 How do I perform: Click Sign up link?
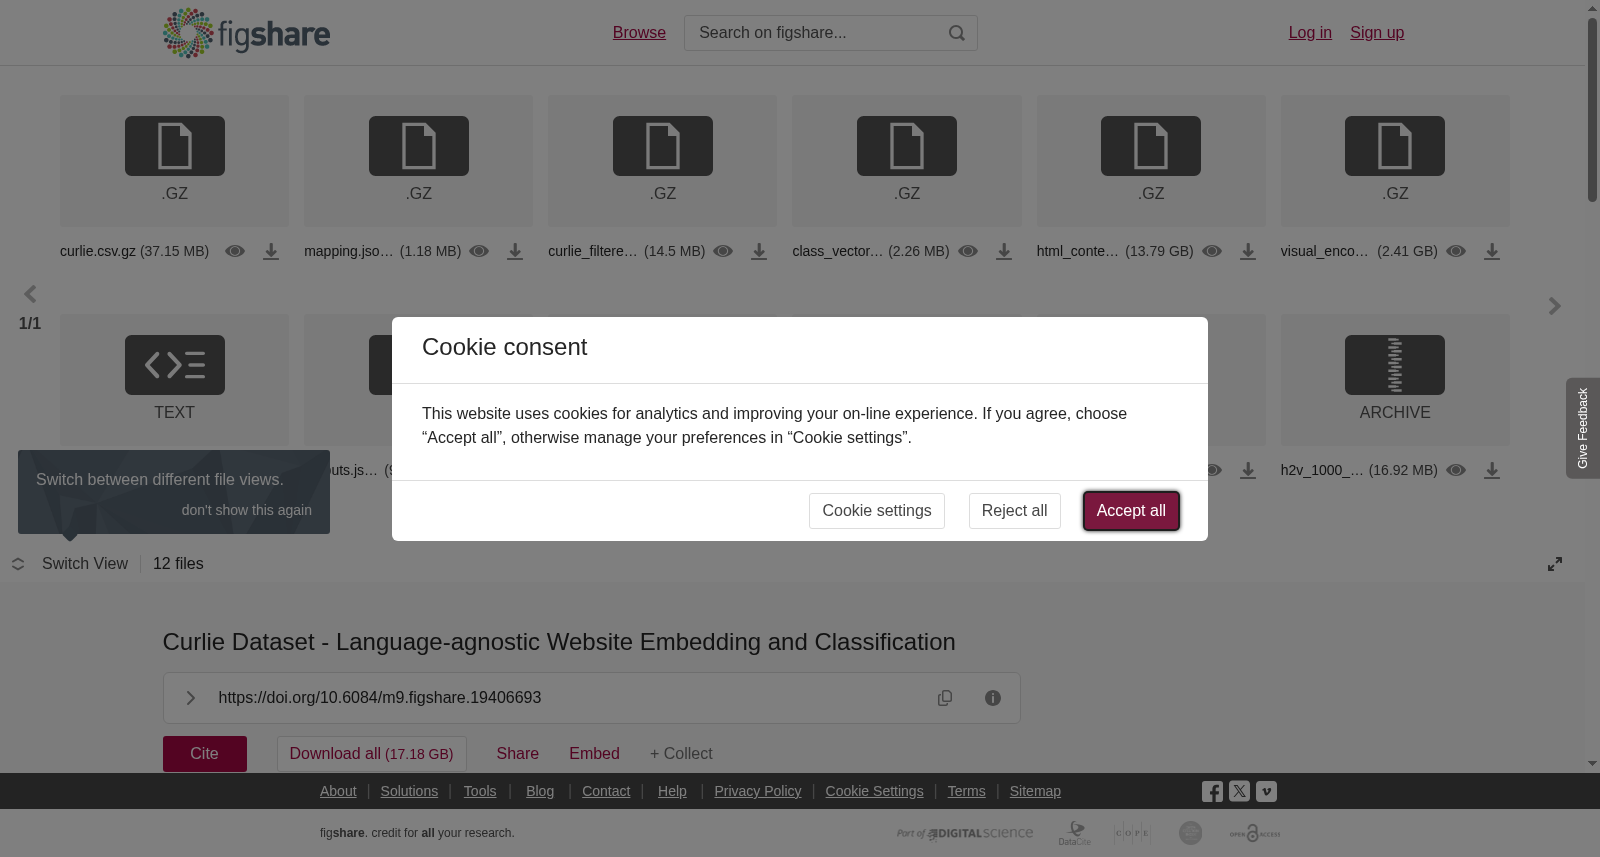click(1377, 33)
